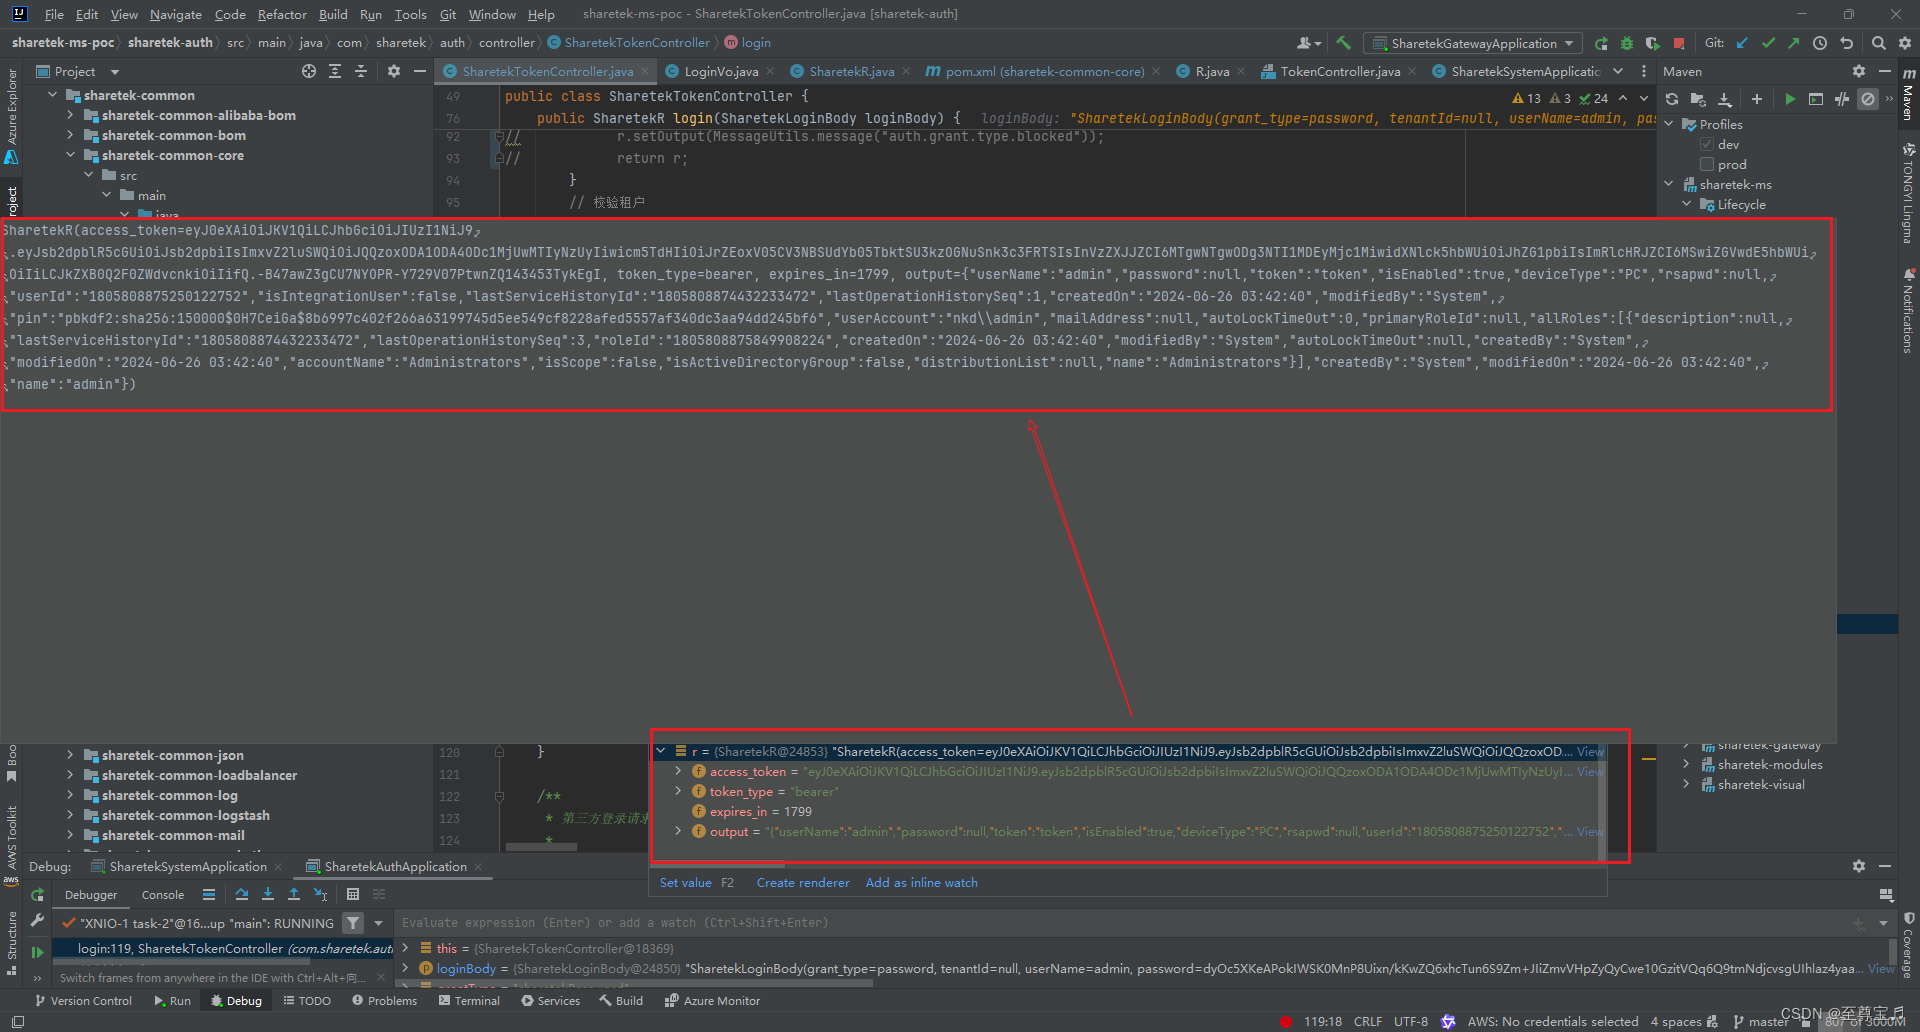Click the Create renderer link

click(x=803, y=882)
